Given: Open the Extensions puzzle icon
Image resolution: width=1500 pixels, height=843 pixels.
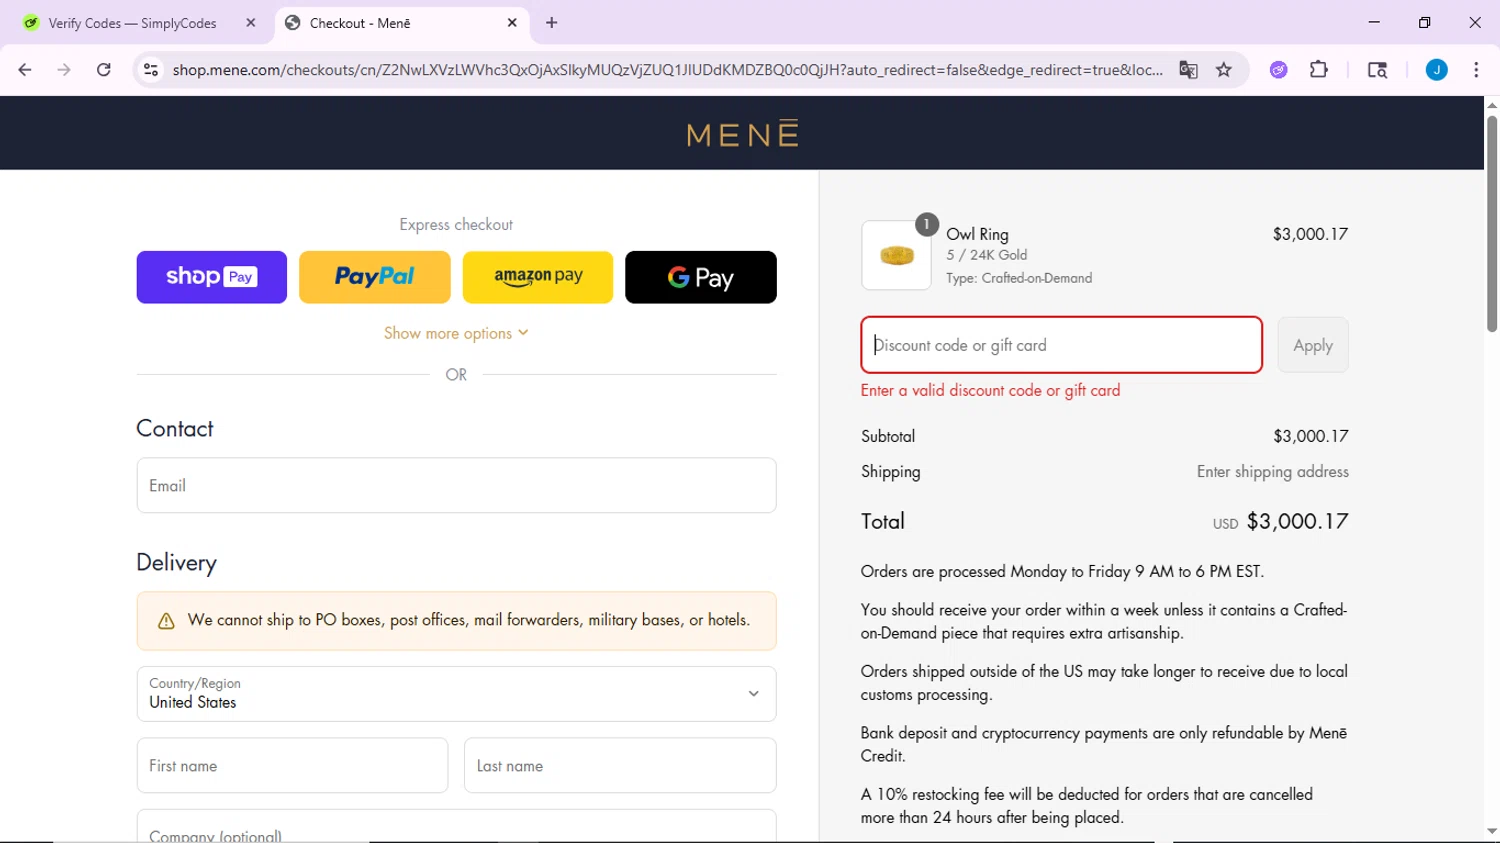Looking at the screenshot, I should click(1319, 70).
